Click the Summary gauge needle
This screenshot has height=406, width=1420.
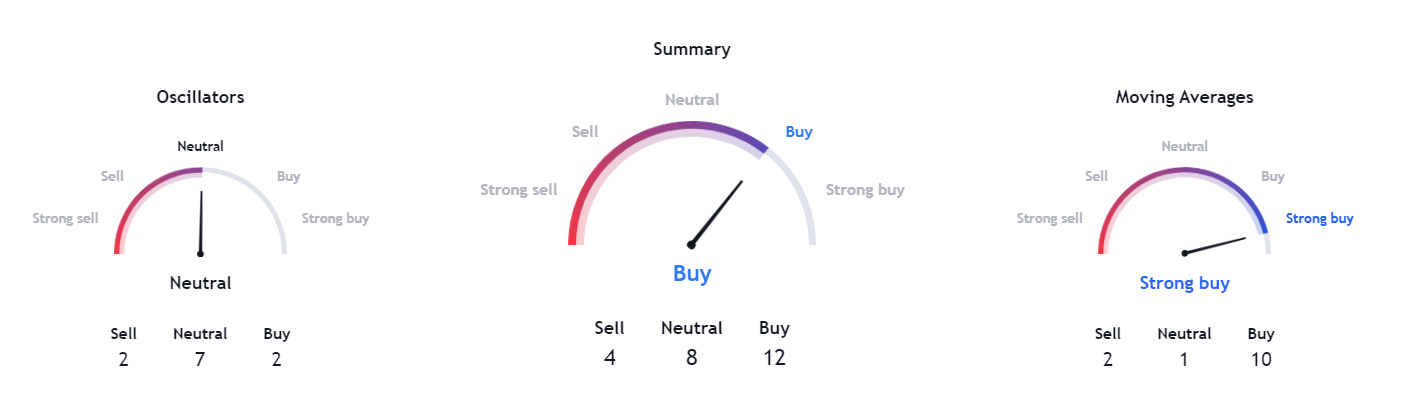[717, 213]
